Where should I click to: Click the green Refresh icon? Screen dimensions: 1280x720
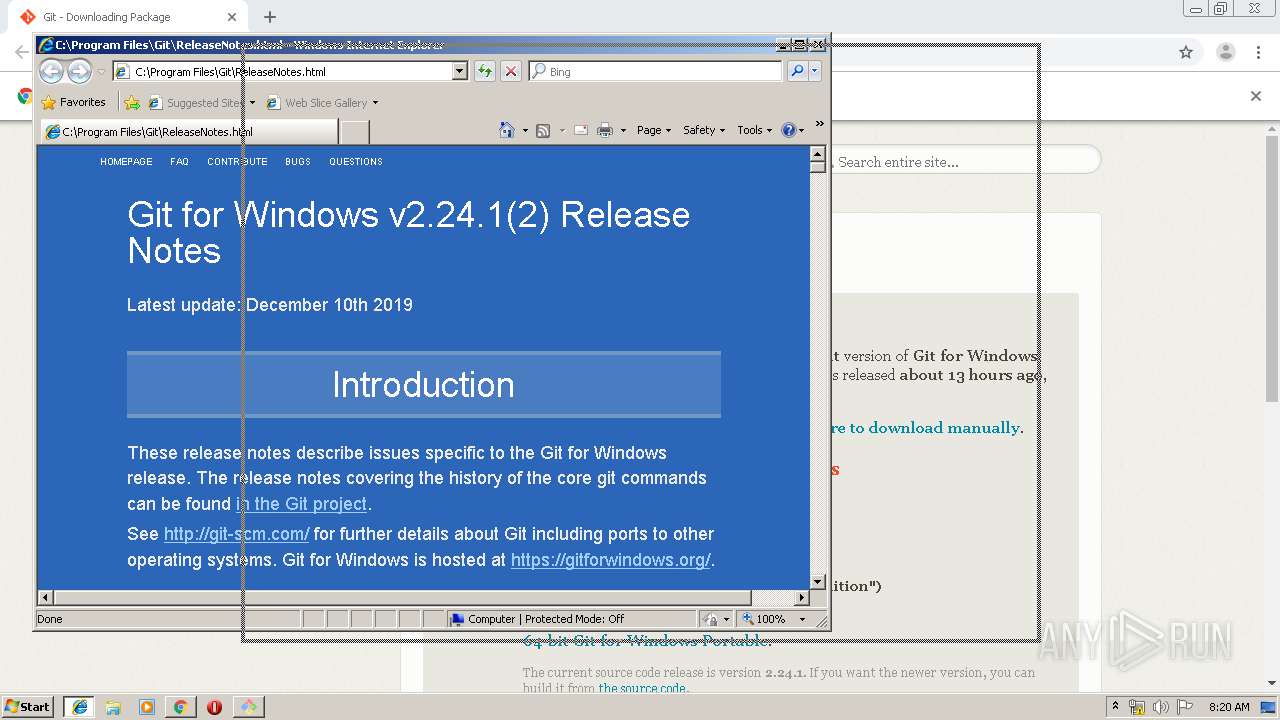(x=484, y=71)
